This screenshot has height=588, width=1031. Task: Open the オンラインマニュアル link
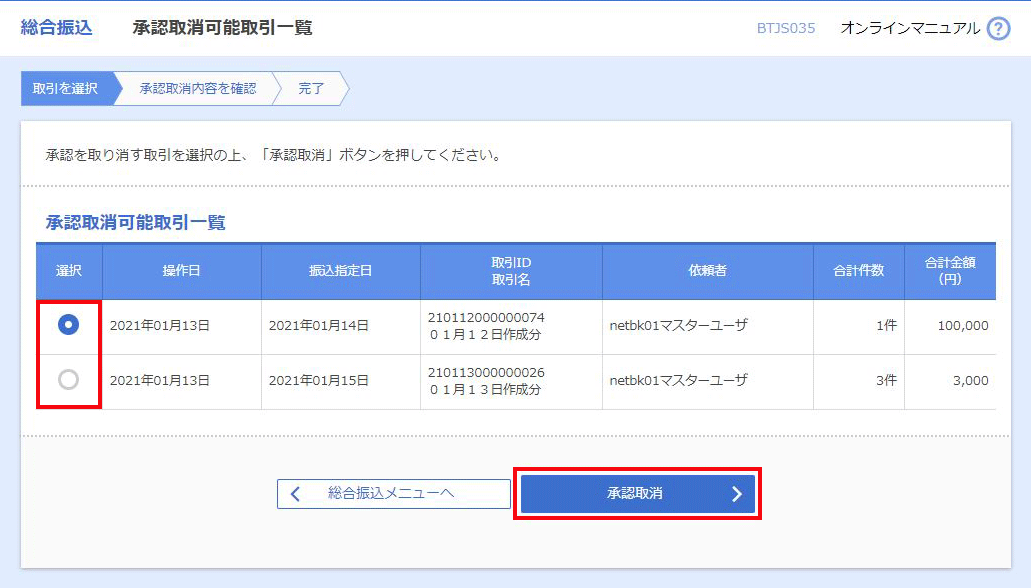coord(910,28)
